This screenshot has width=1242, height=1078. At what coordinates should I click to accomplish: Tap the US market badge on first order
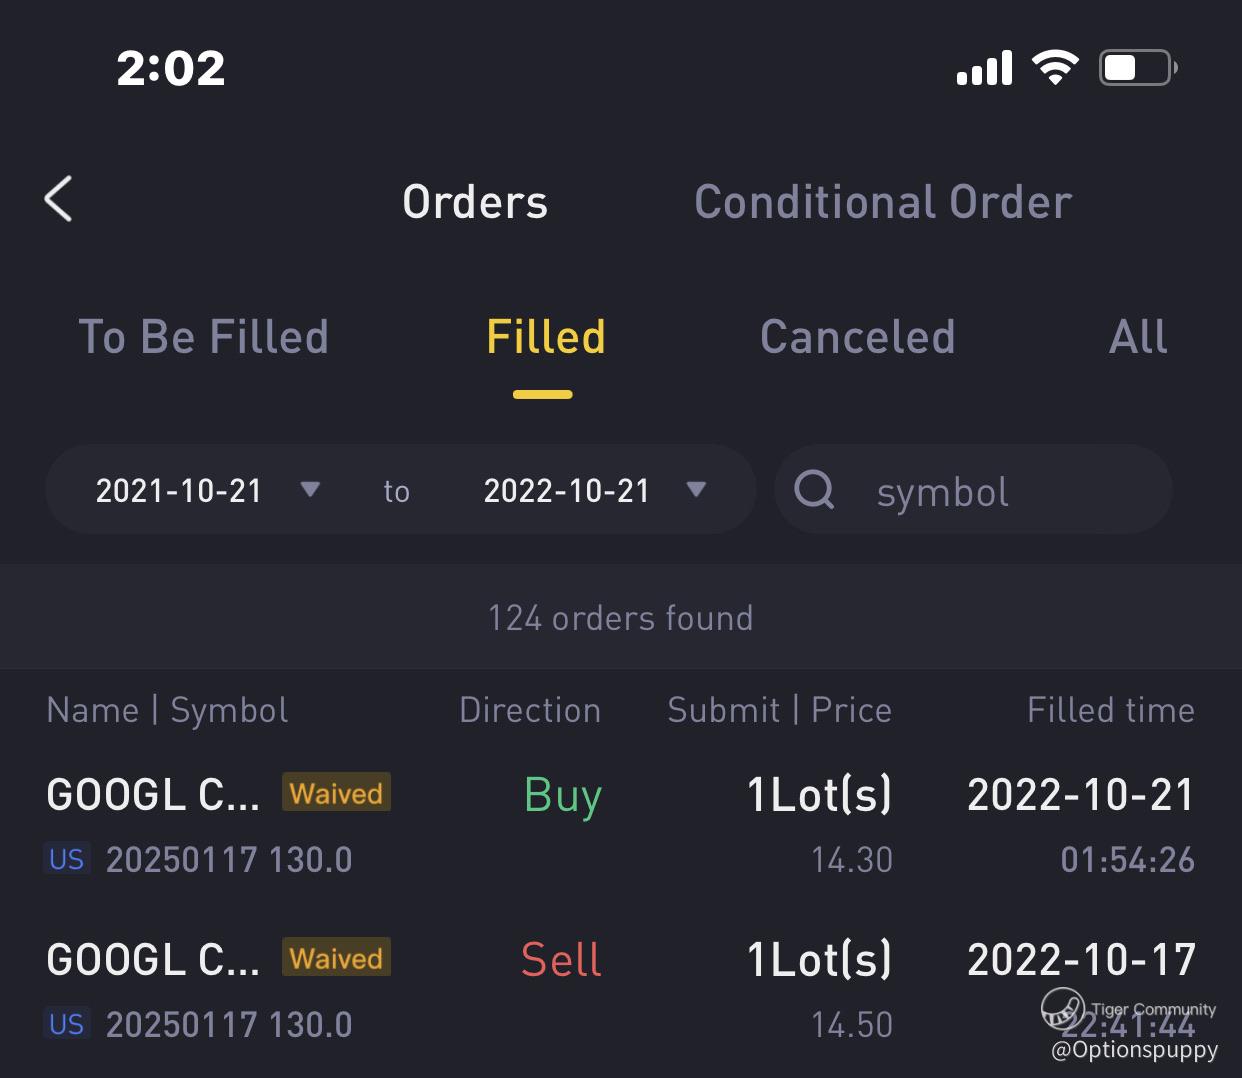point(67,859)
